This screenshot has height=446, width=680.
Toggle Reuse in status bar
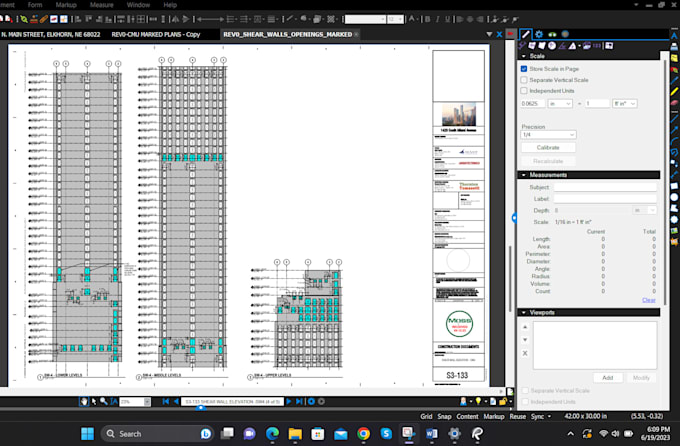click(x=517, y=416)
